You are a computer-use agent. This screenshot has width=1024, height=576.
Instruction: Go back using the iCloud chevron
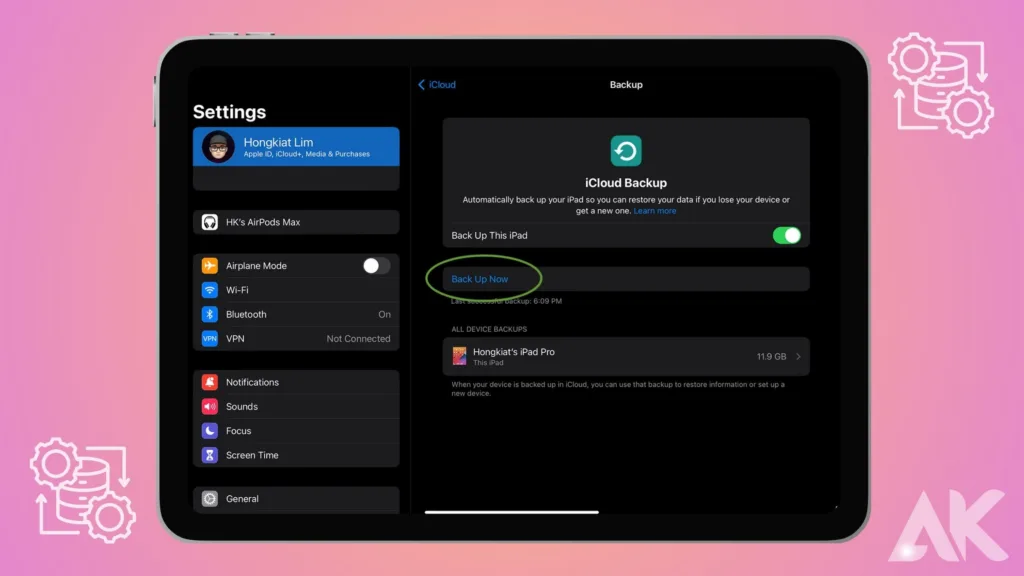click(x=422, y=85)
